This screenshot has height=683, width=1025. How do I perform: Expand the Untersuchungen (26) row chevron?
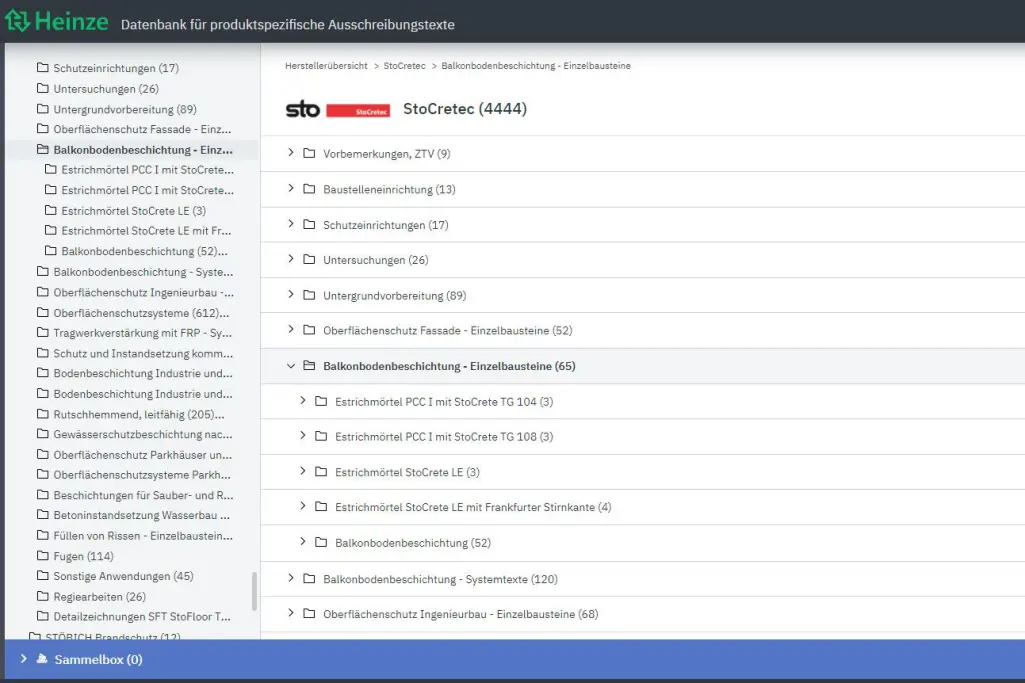[291, 259]
